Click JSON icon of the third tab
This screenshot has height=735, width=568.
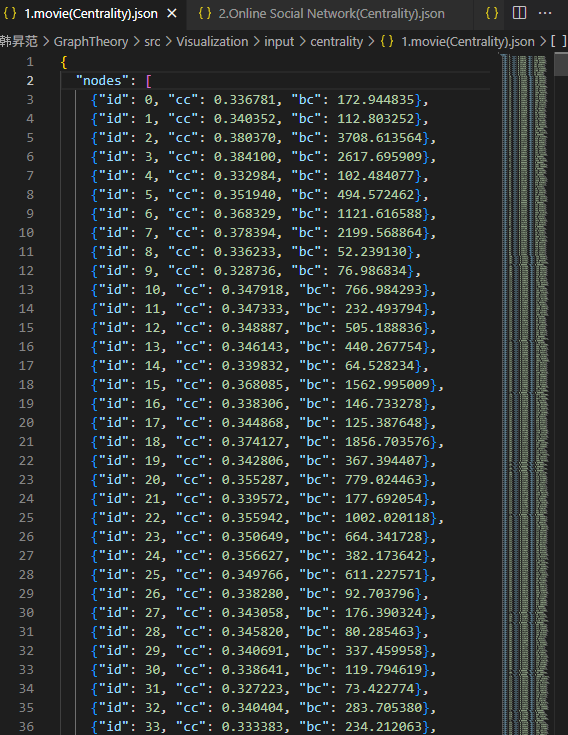point(492,13)
